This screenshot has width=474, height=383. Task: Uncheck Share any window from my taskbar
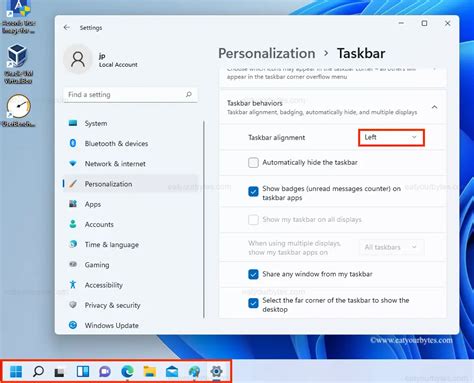253,274
